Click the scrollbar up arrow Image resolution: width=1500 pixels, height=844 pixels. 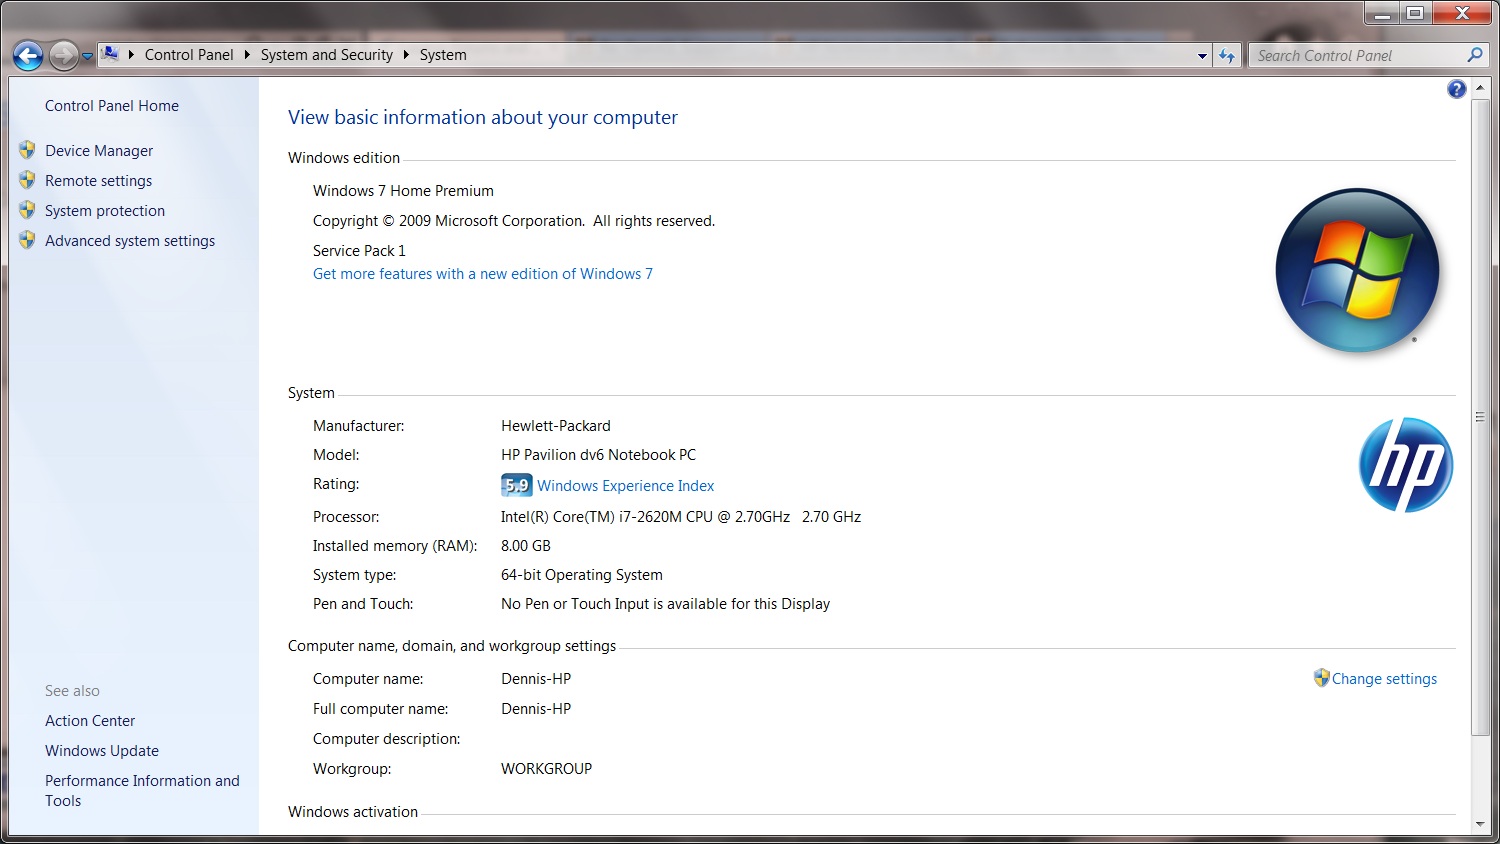pyautogui.click(x=1480, y=88)
